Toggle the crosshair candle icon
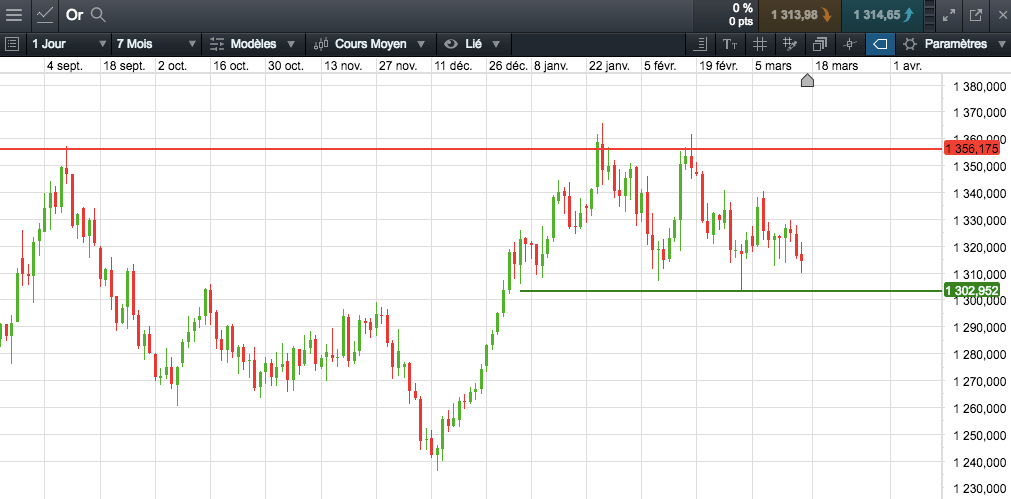 [x=850, y=44]
